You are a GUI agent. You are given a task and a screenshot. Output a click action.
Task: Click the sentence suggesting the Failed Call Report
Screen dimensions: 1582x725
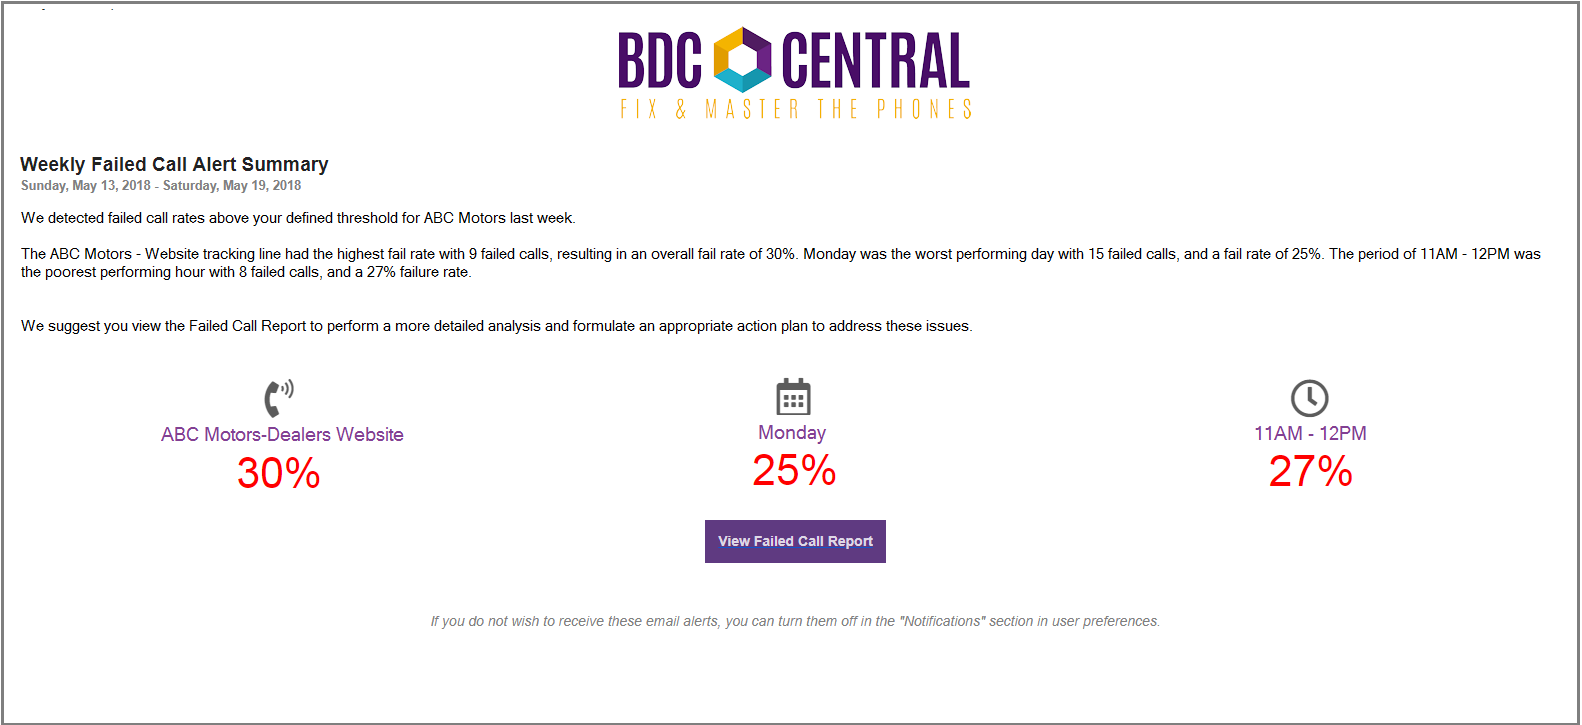496,326
